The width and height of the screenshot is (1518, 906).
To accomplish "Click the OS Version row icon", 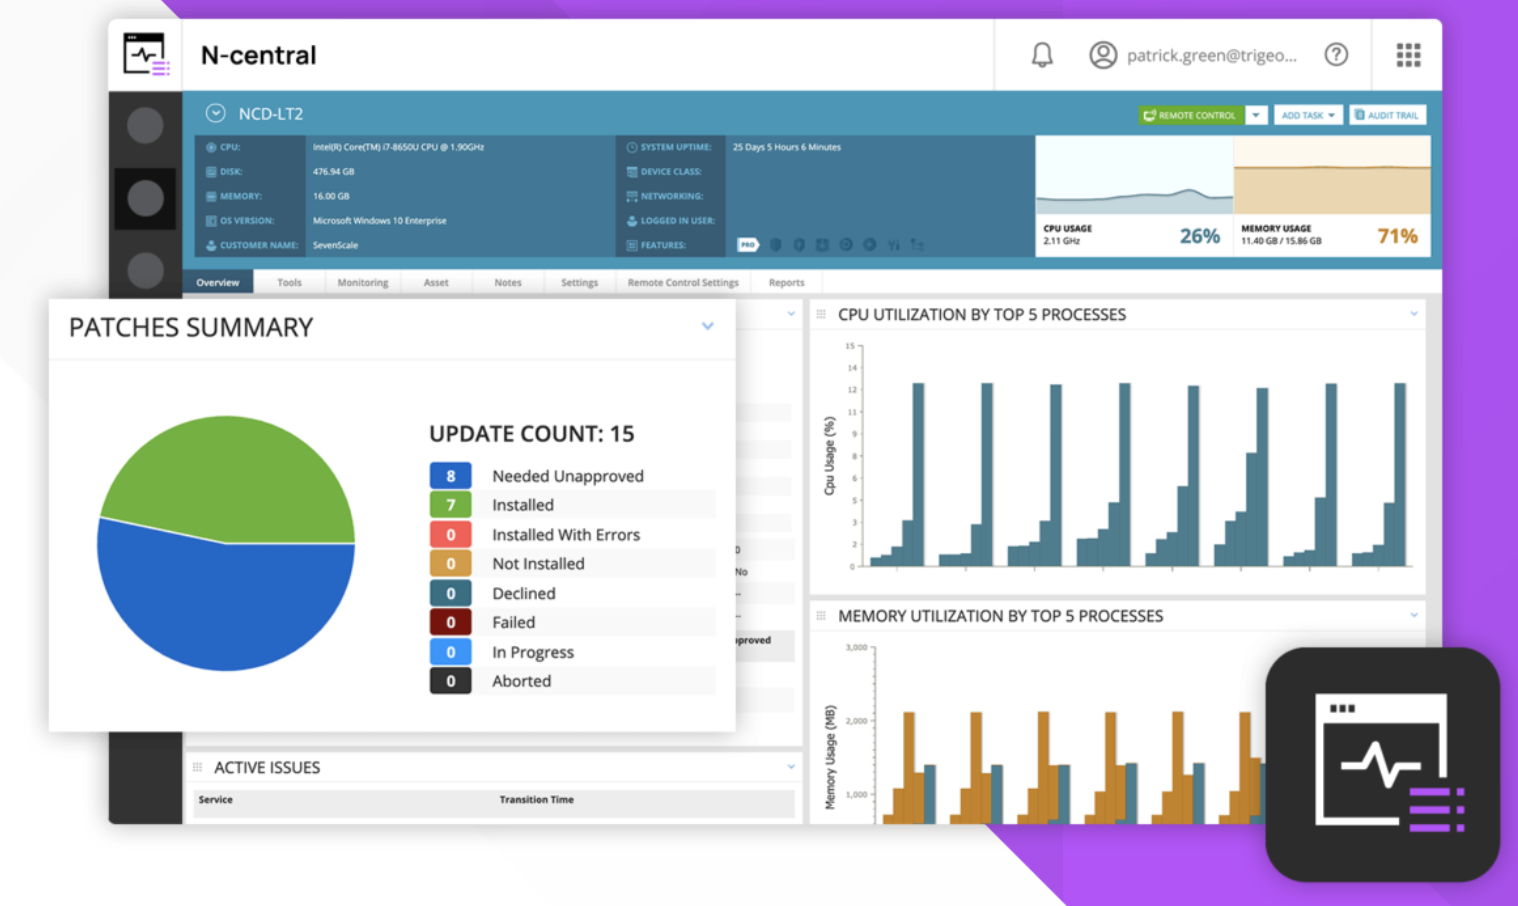I will pyautogui.click(x=211, y=221).
